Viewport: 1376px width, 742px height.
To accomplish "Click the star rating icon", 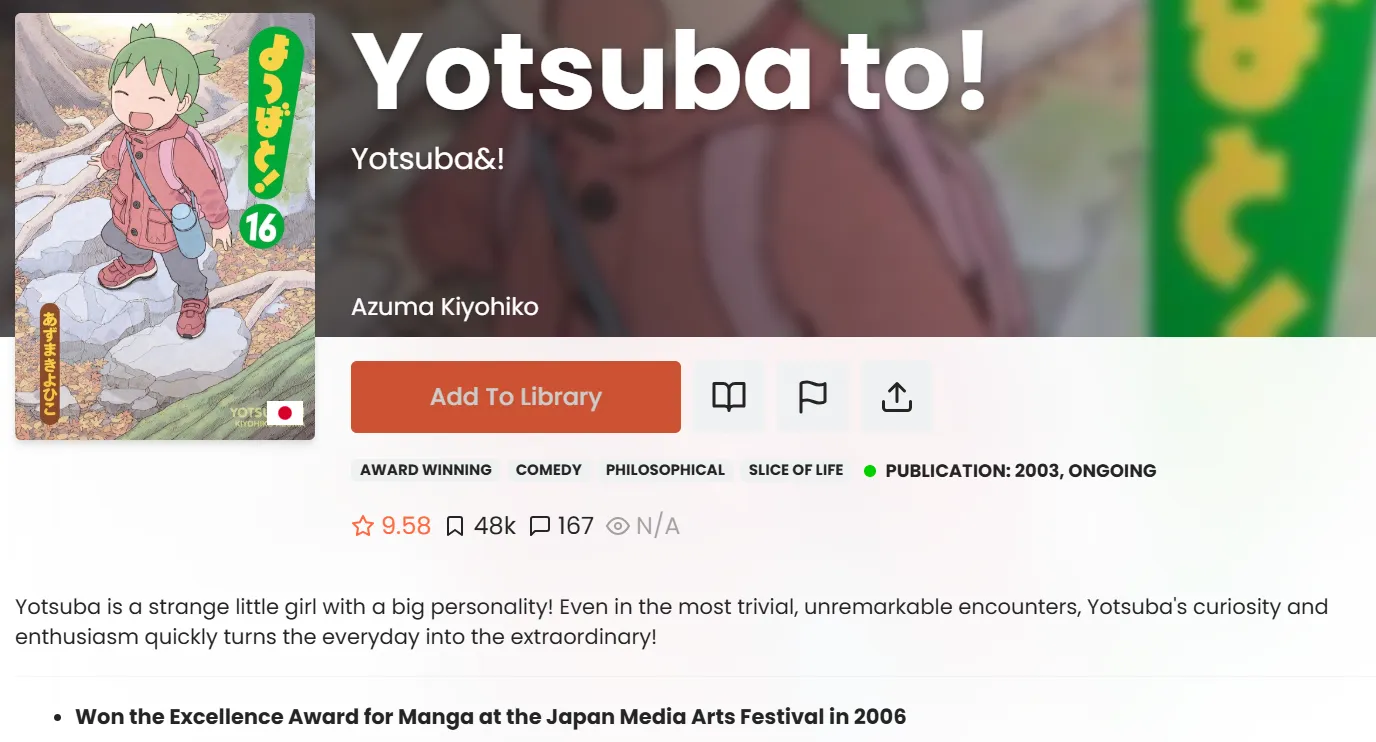I will pyautogui.click(x=362, y=526).
